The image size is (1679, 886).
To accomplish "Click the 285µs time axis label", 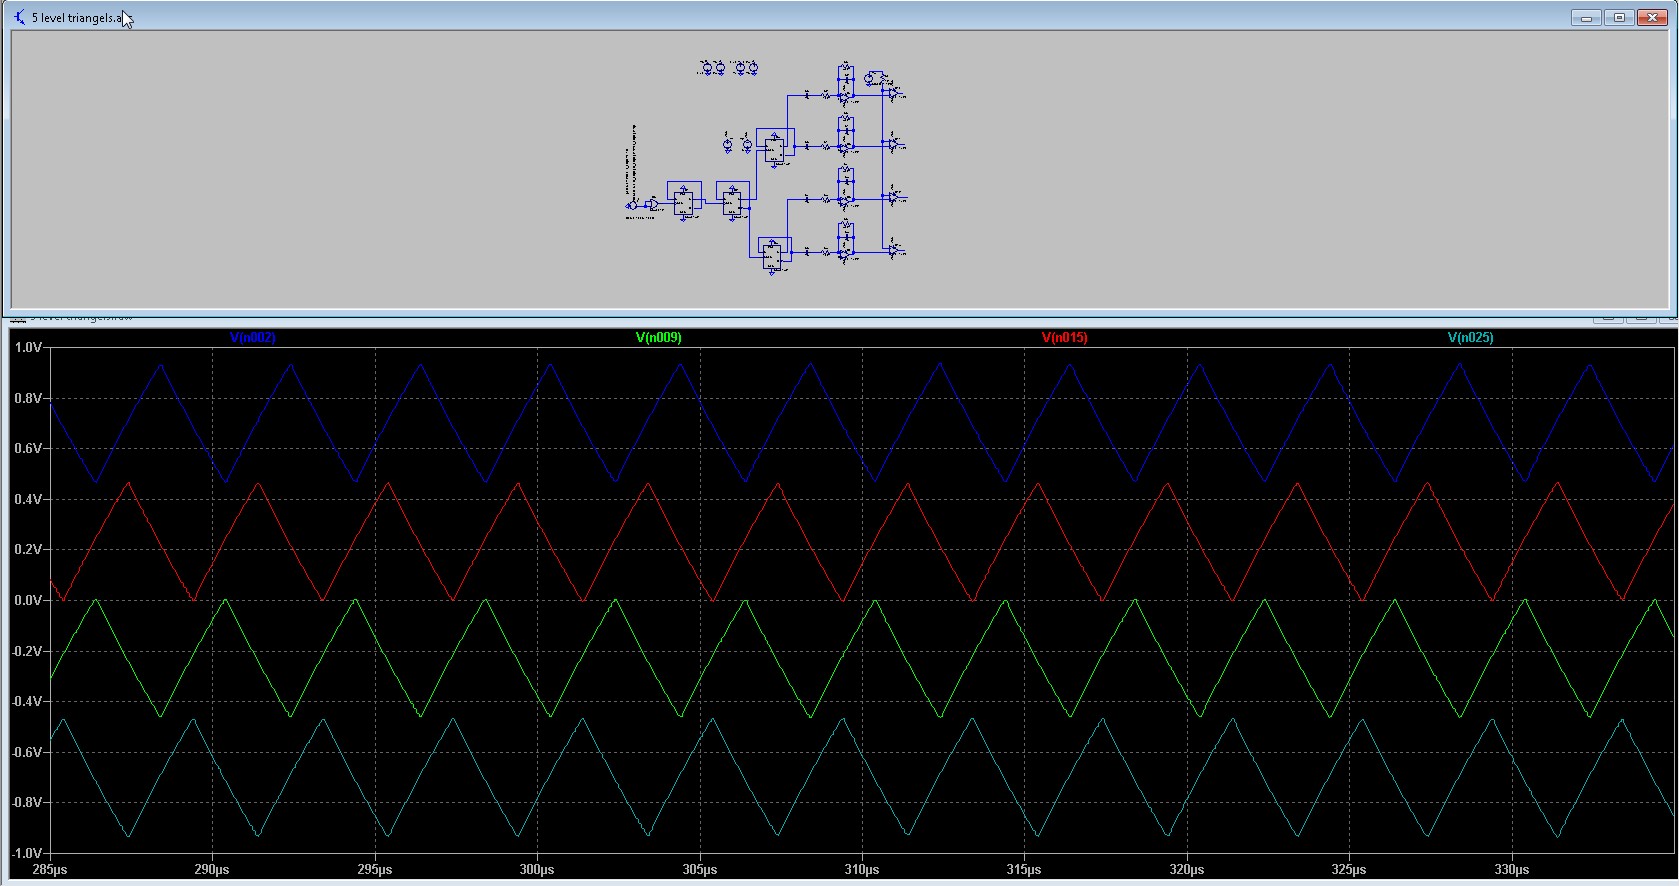I will click(50, 870).
